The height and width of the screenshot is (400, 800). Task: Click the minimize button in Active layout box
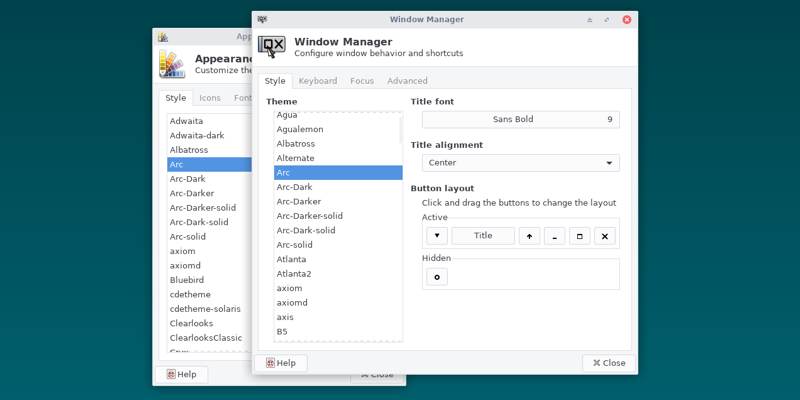(x=555, y=236)
